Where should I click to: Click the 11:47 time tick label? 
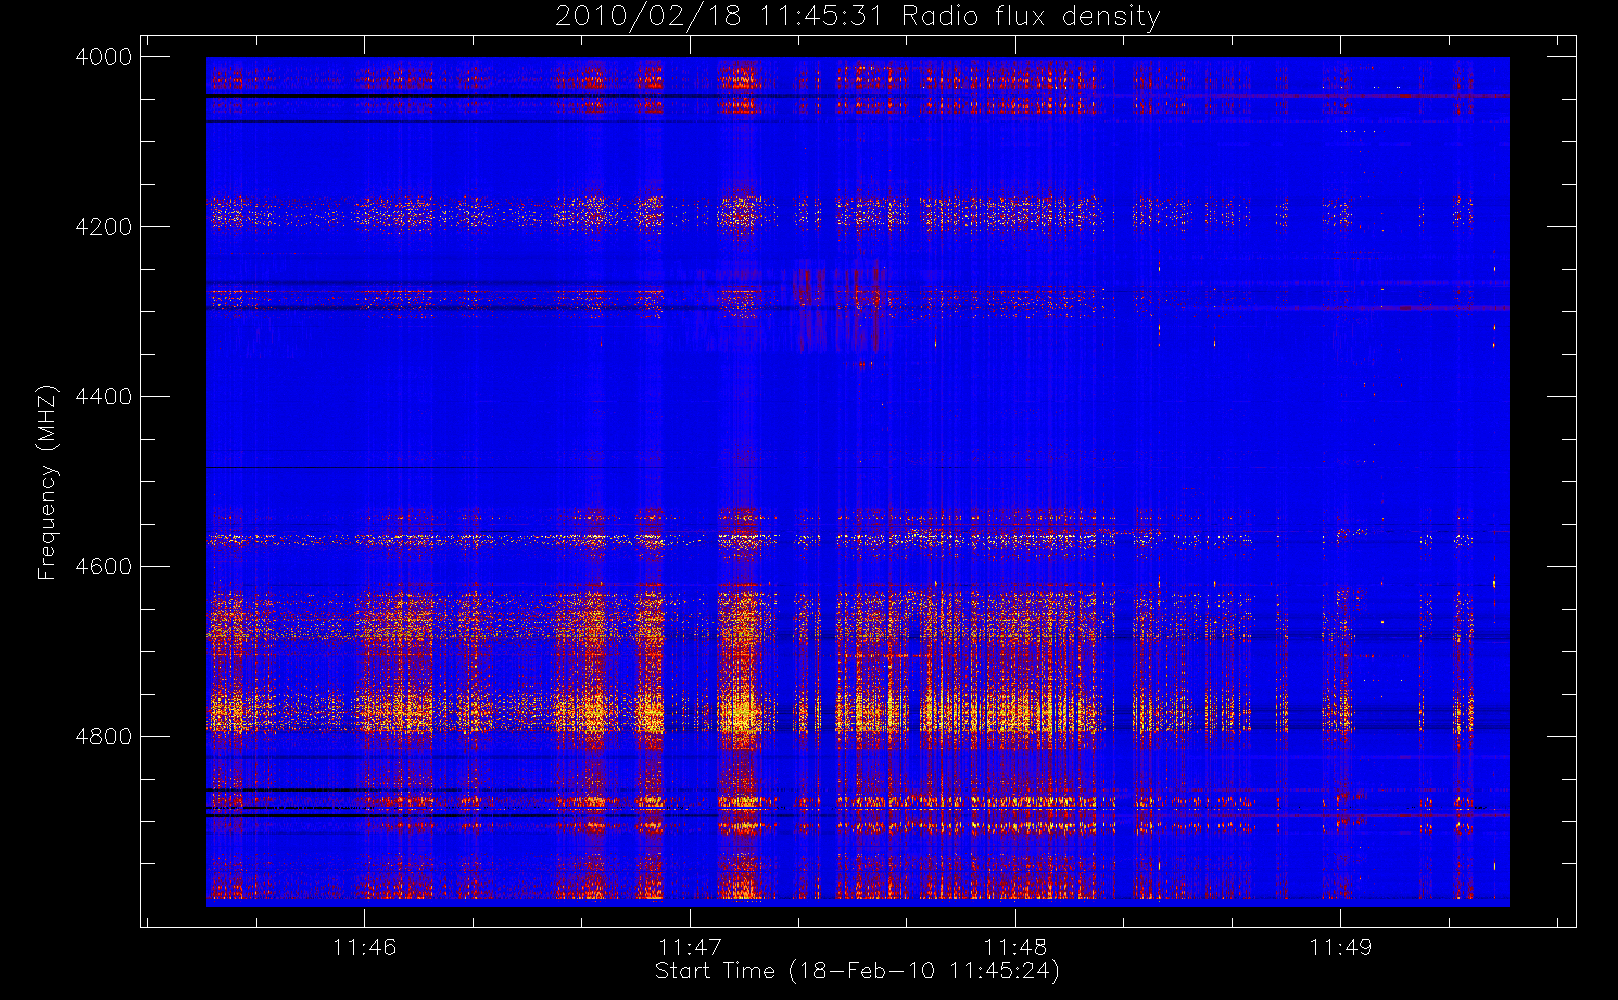690,947
